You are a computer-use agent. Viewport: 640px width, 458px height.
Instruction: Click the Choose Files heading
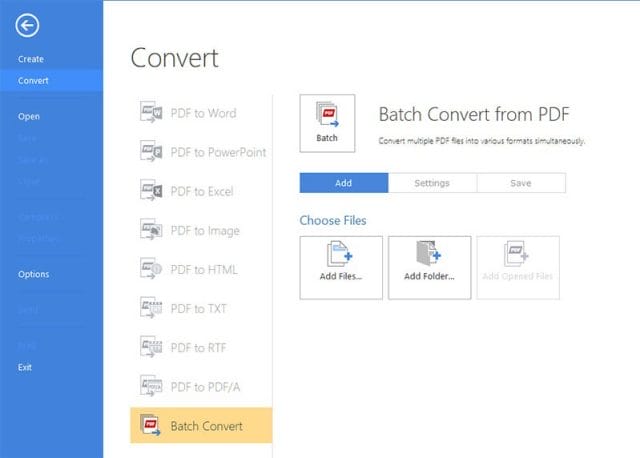click(333, 221)
